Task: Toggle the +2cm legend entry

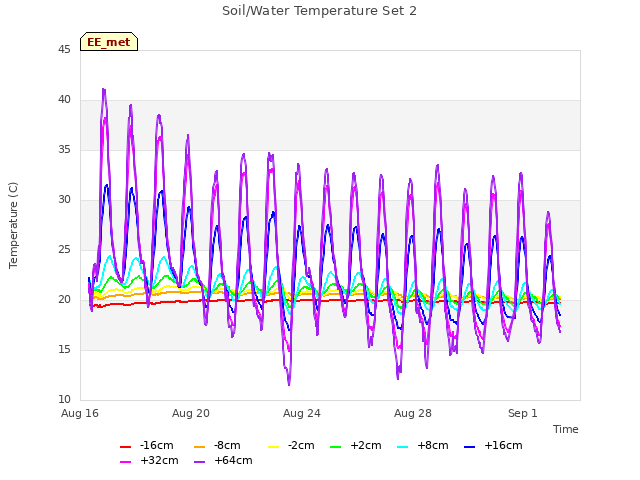Action: pos(356,445)
